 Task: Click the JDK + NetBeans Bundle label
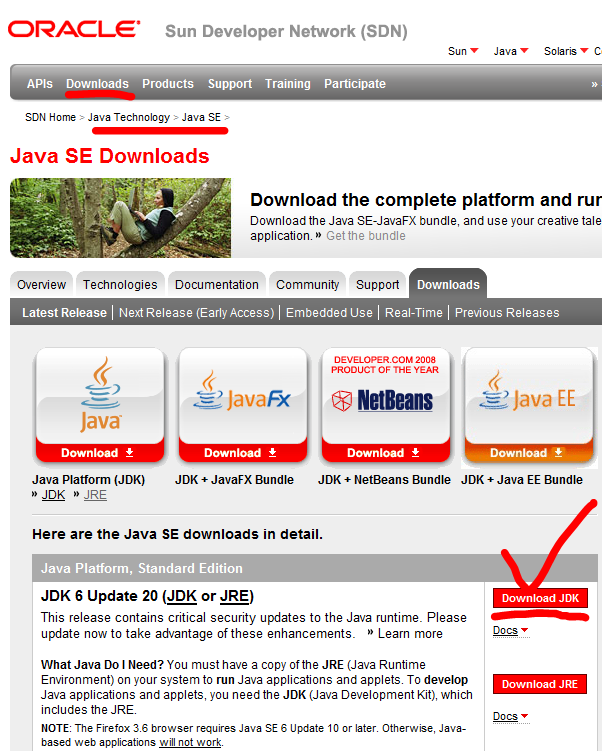click(x=384, y=480)
